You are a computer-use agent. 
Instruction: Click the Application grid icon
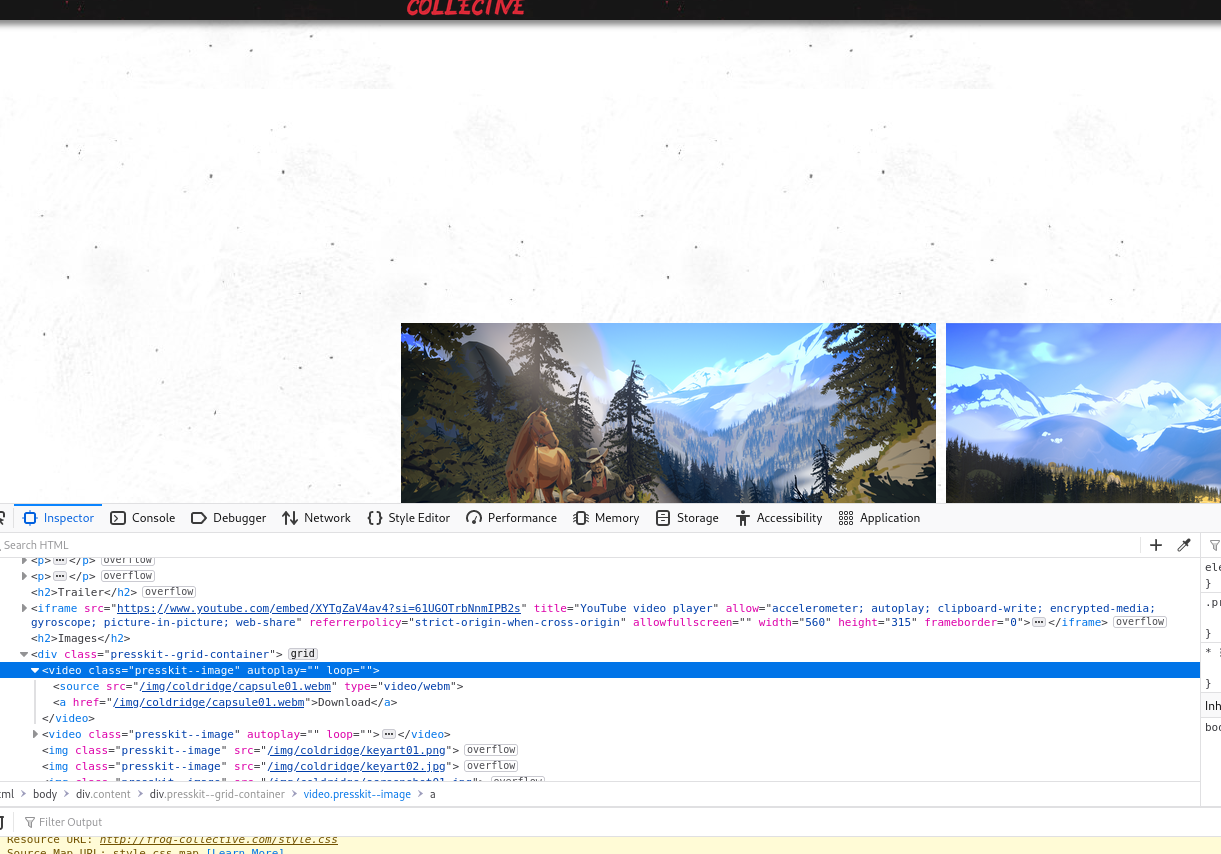pyautogui.click(x=846, y=518)
